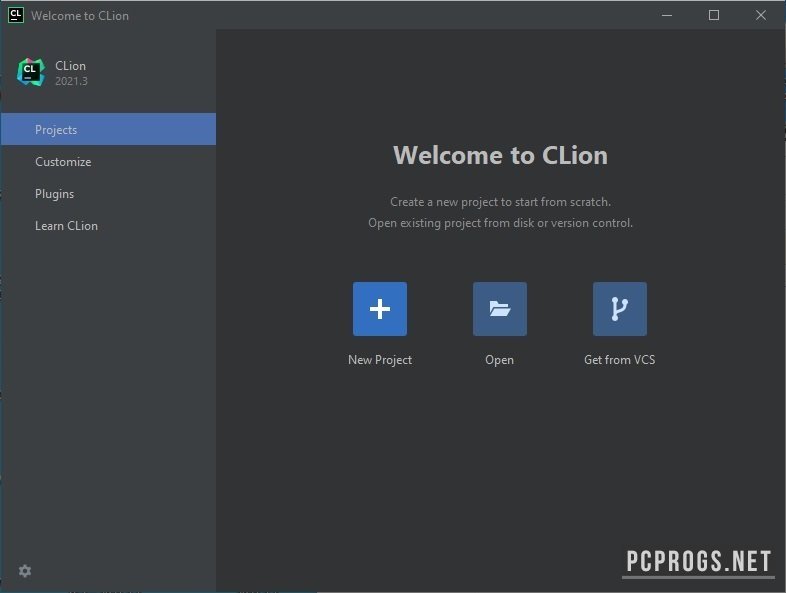Click 'Create a new project to start from scratch.'

point(500,202)
